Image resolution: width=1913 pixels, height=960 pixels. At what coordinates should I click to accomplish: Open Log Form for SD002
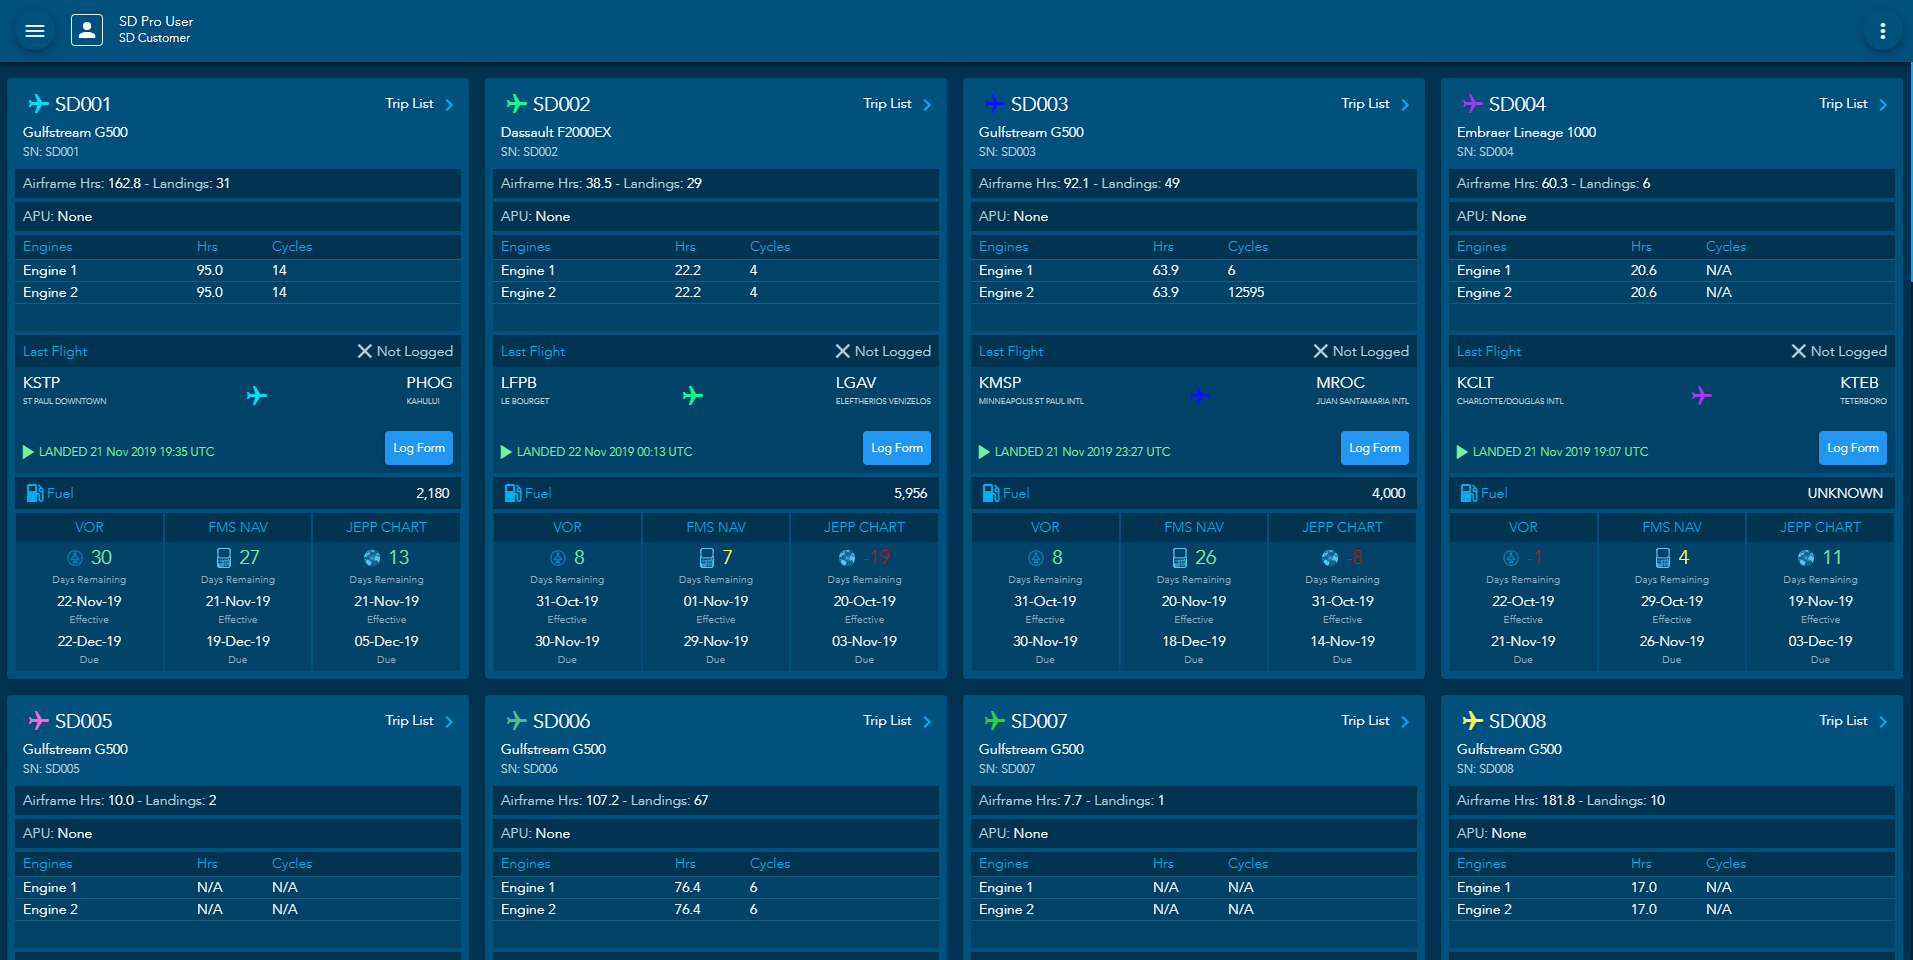(897, 448)
